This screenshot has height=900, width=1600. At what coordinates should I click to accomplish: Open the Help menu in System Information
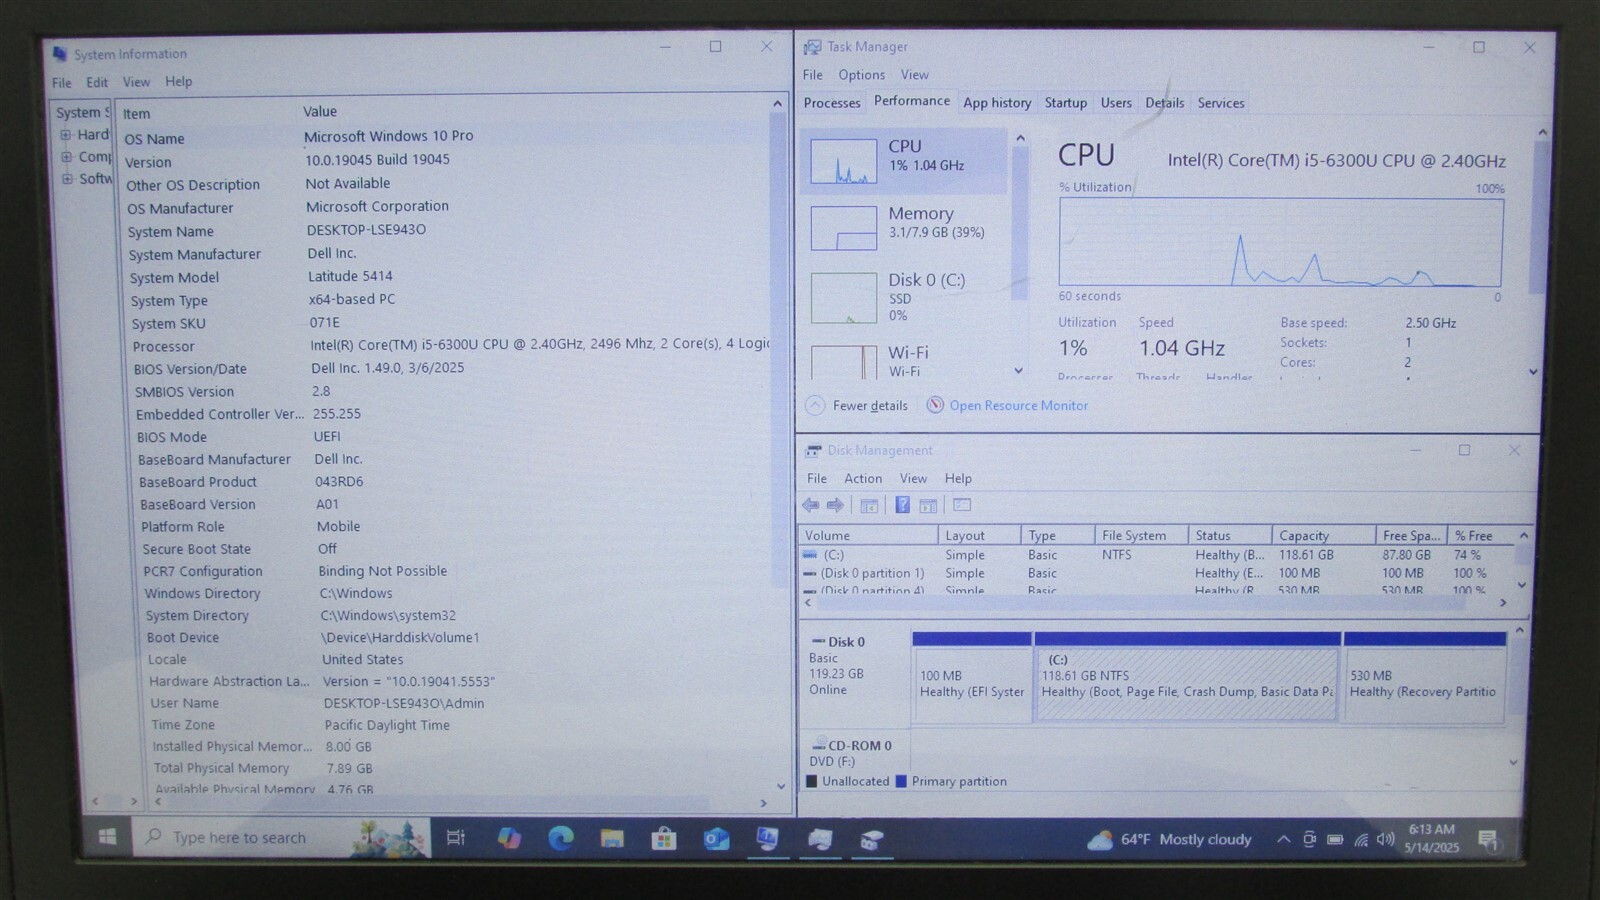point(179,82)
